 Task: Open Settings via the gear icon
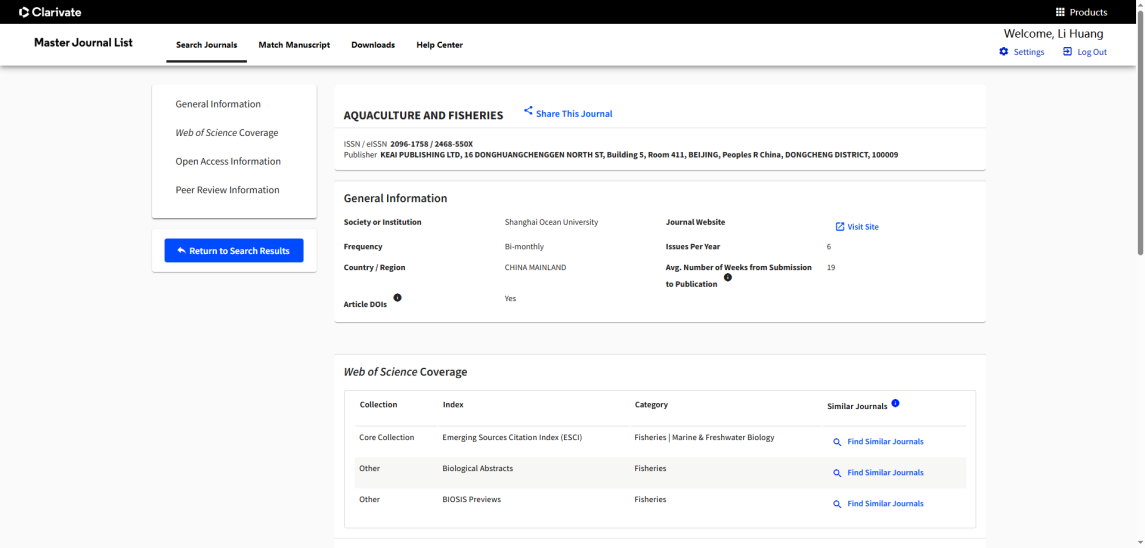click(1004, 52)
